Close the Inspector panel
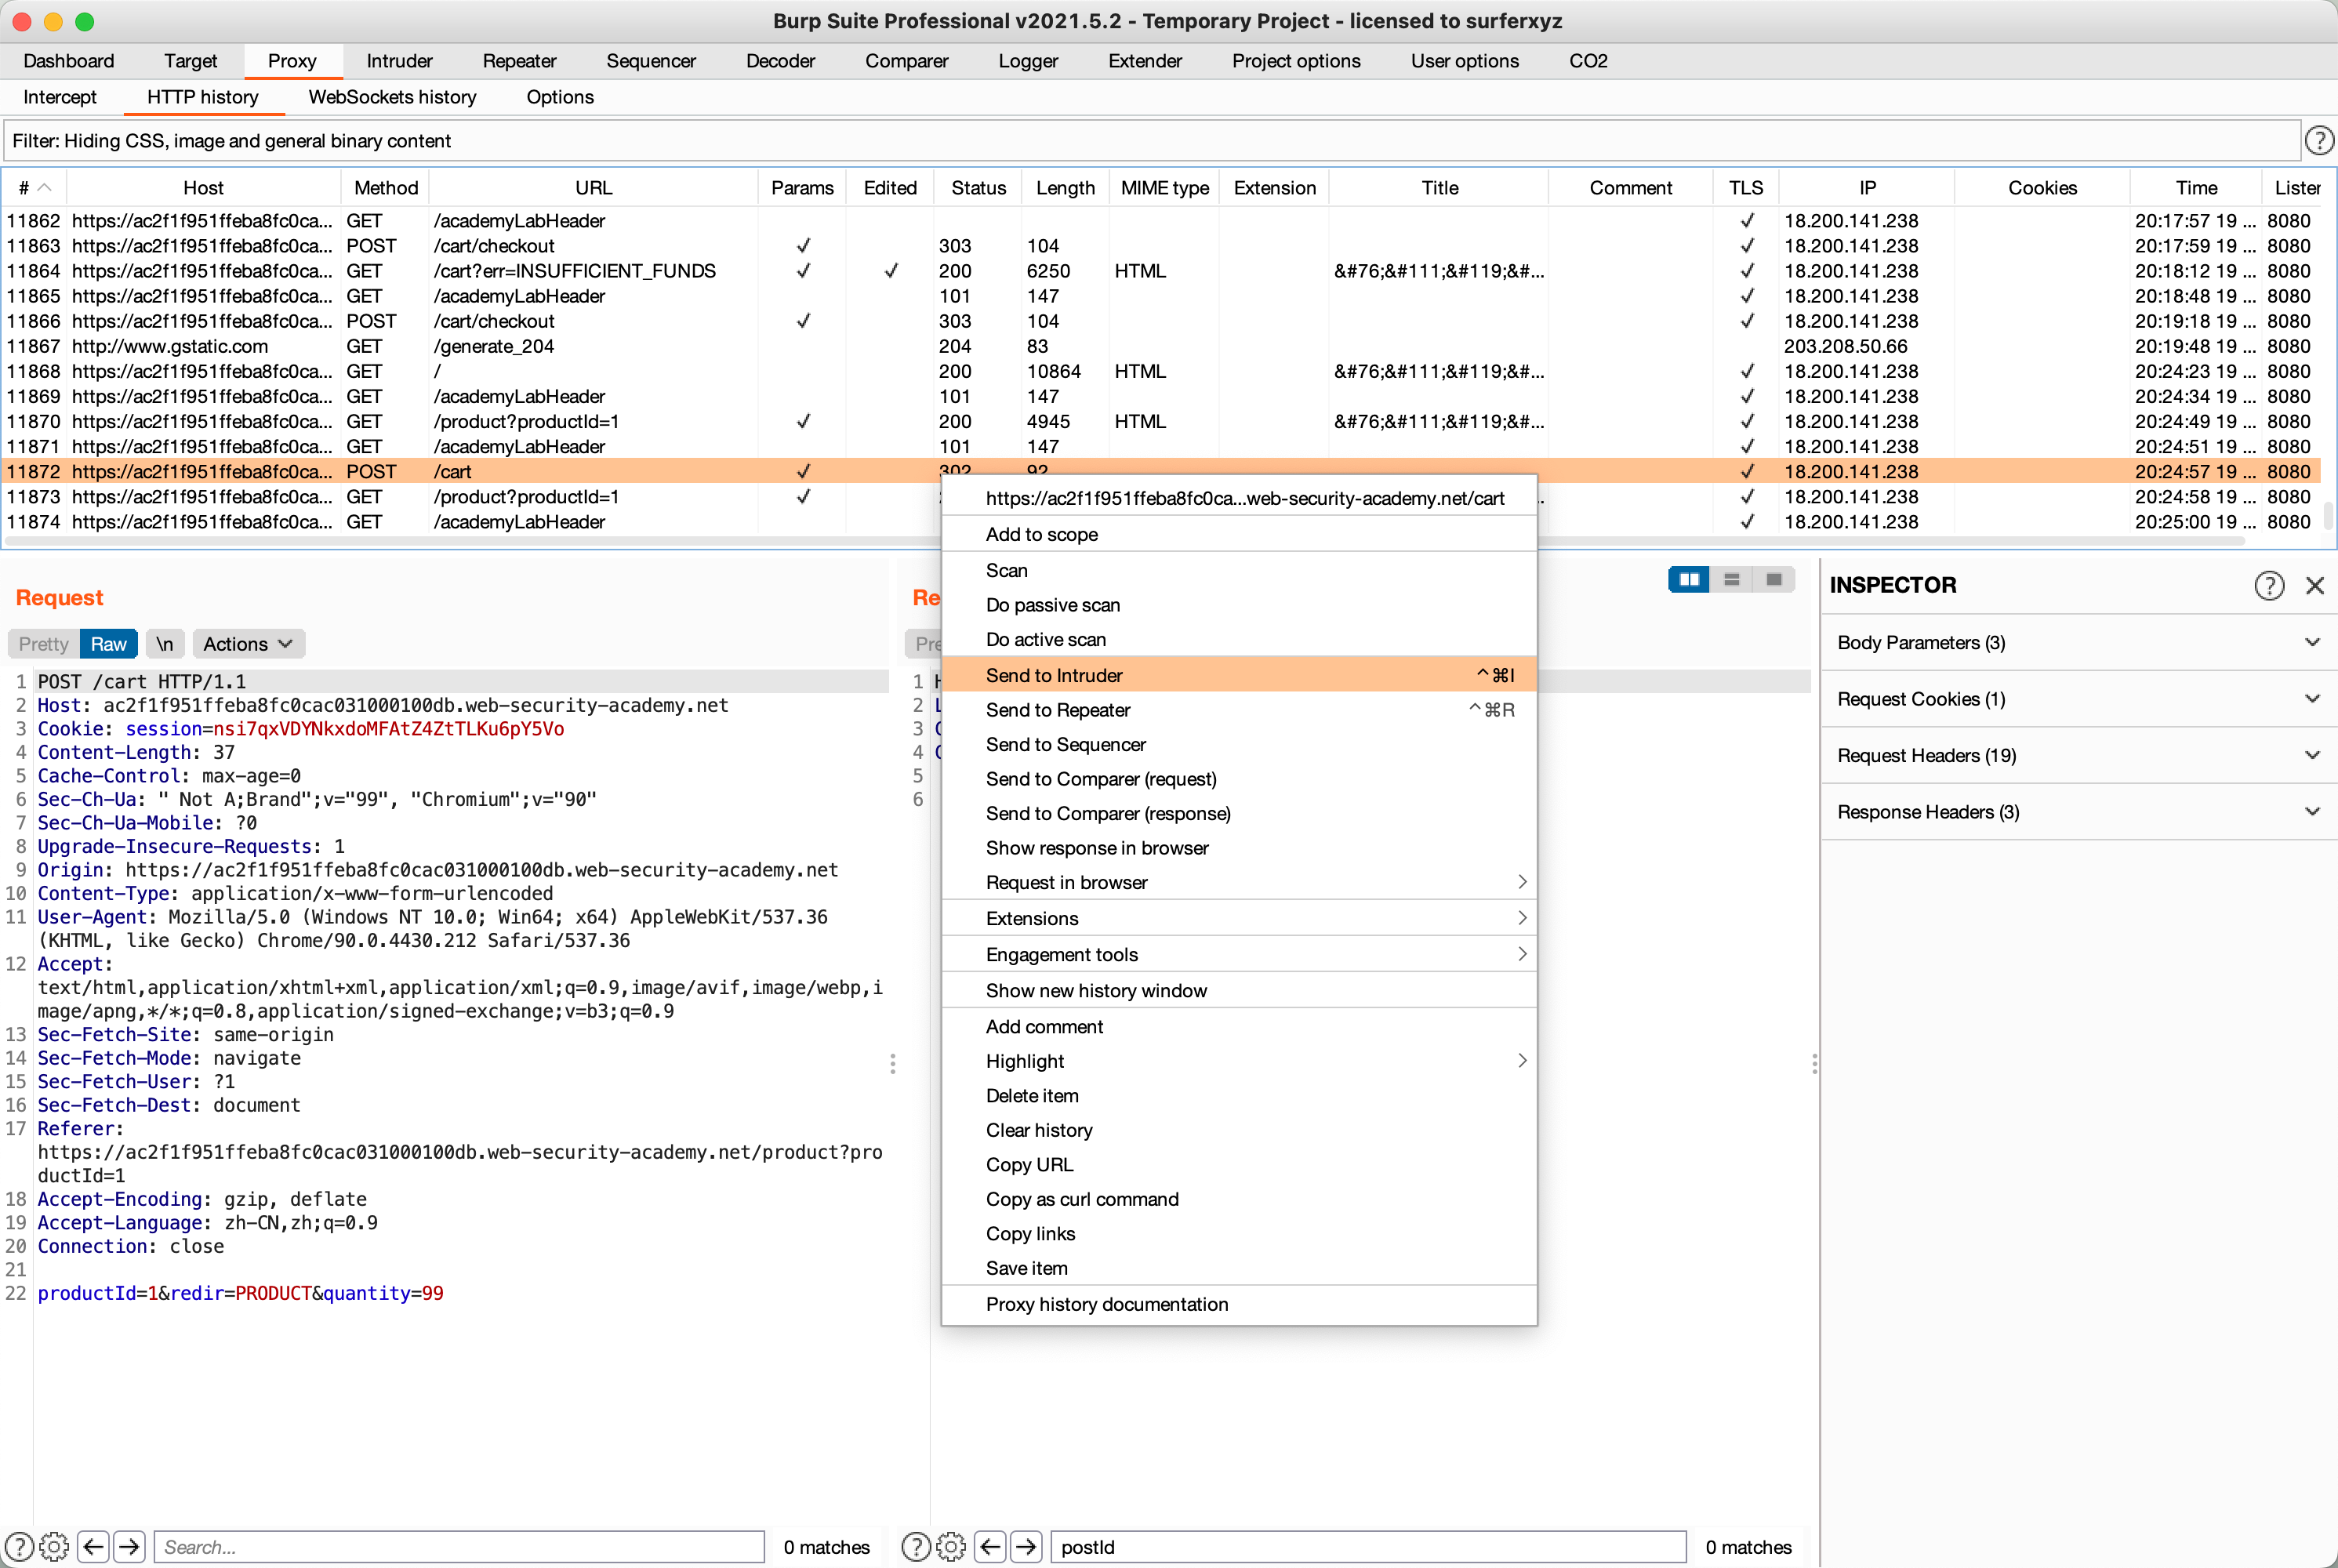2338x1568 pixels. 2314,585
